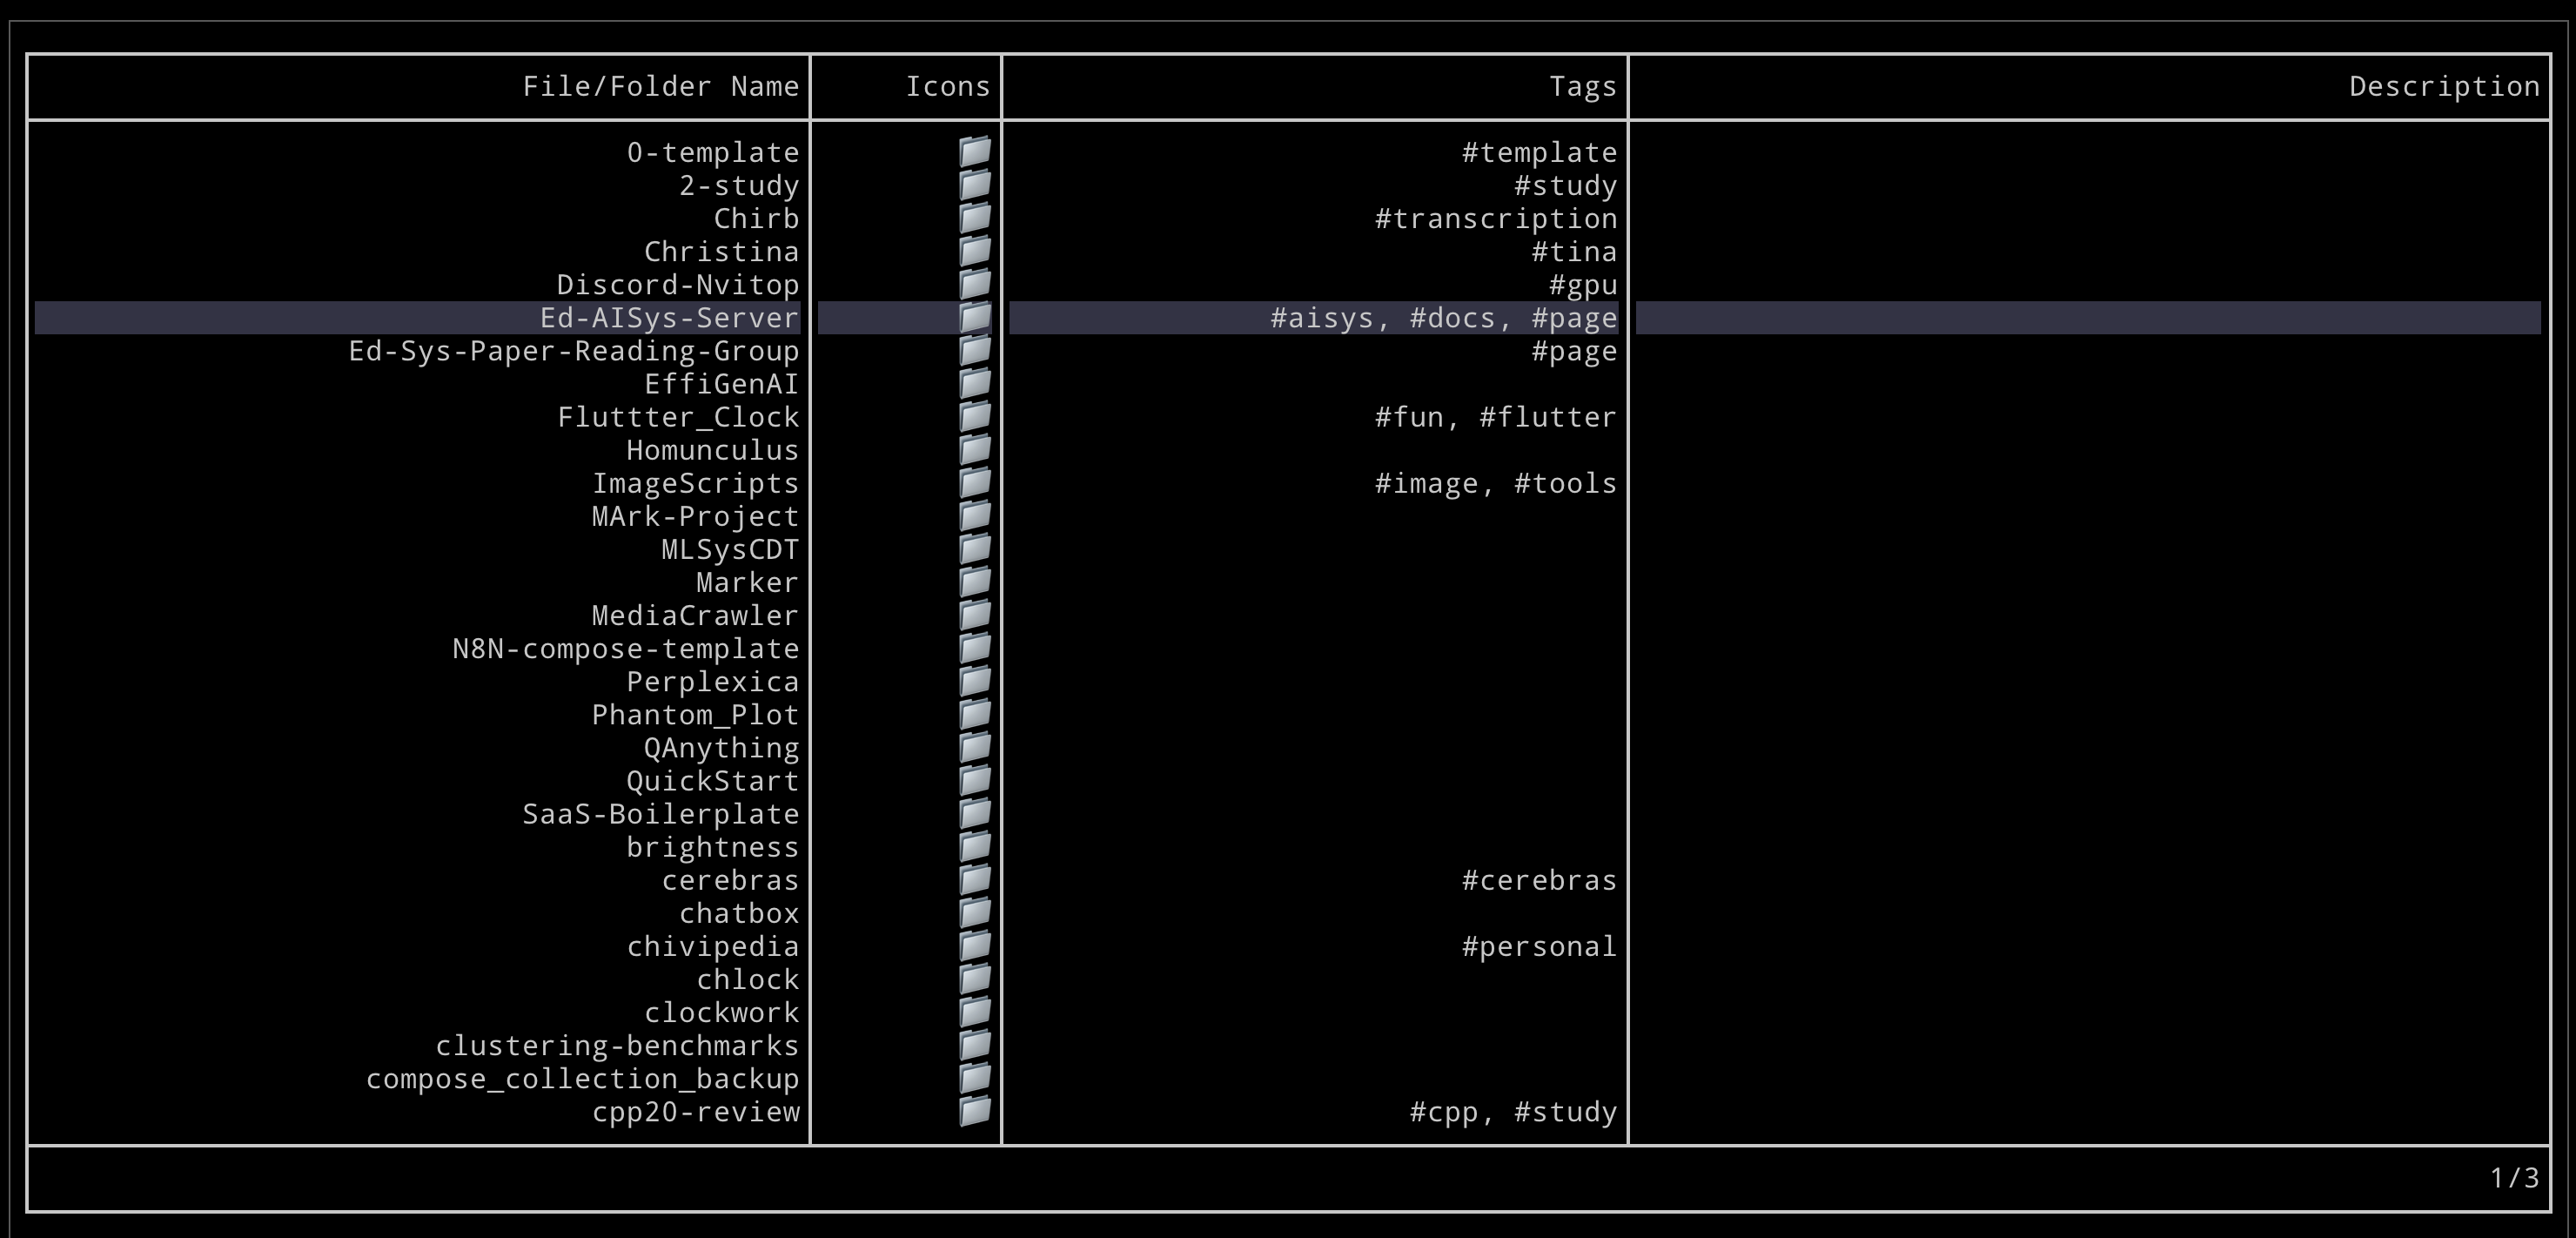Select the Ed-Sys-Paper-Reading-Group row

573,351
